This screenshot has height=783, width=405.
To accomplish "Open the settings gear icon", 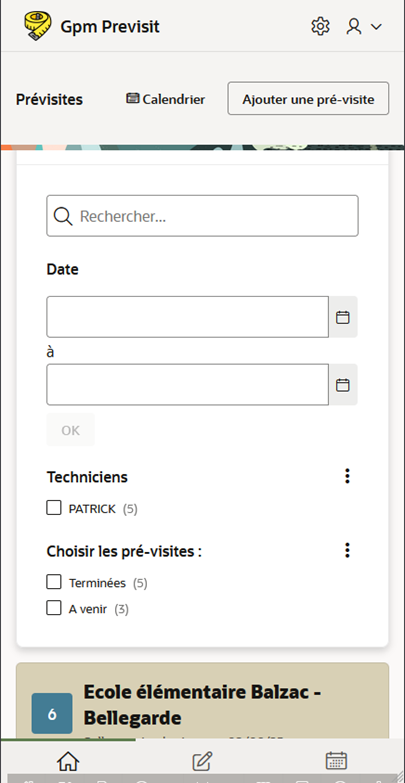I will coord(320,26).
